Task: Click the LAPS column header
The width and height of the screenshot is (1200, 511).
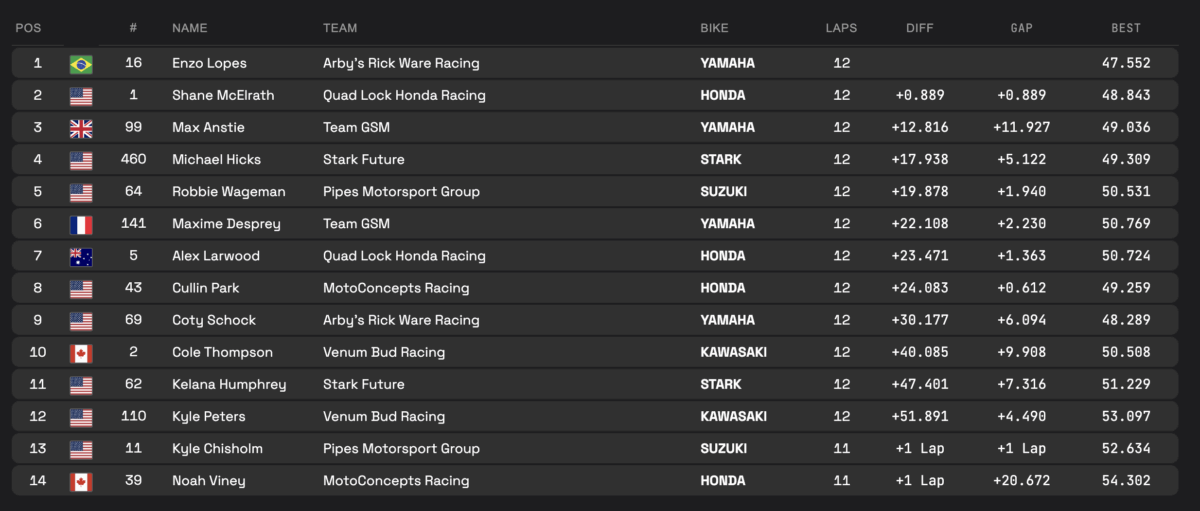Action: click(x=841, y=28)
